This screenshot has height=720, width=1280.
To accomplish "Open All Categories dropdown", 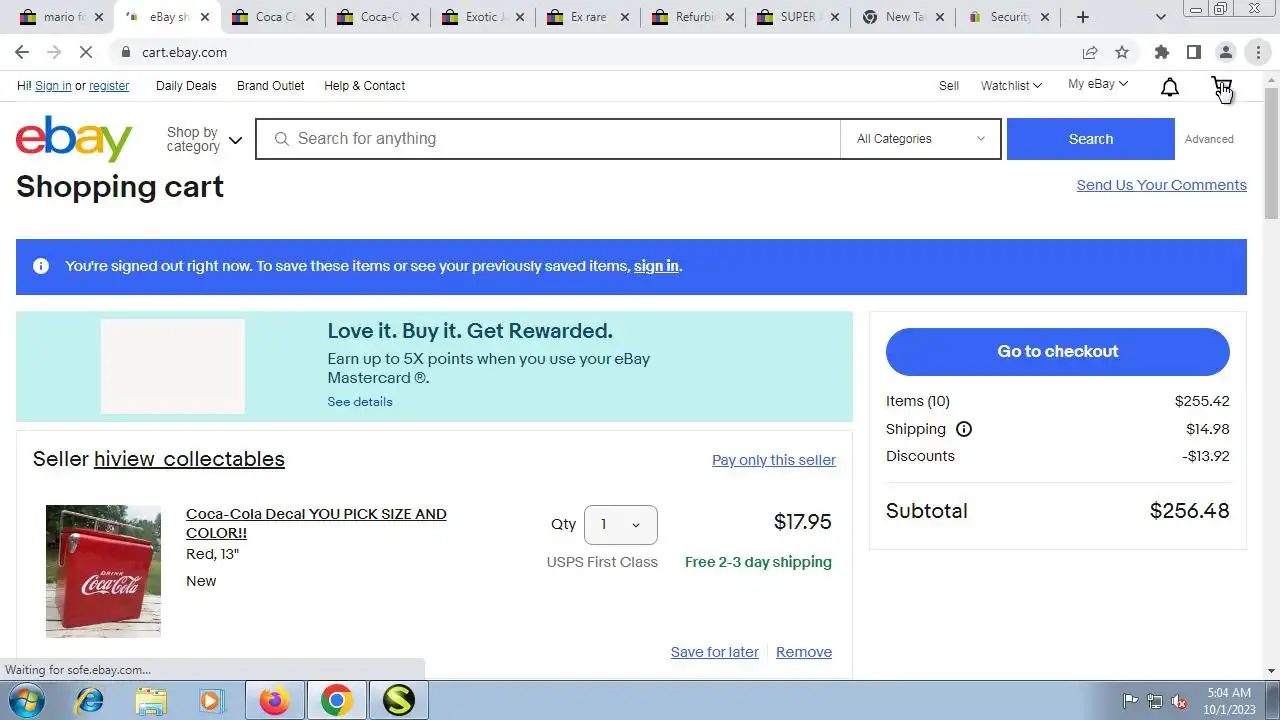I will 920,139.
